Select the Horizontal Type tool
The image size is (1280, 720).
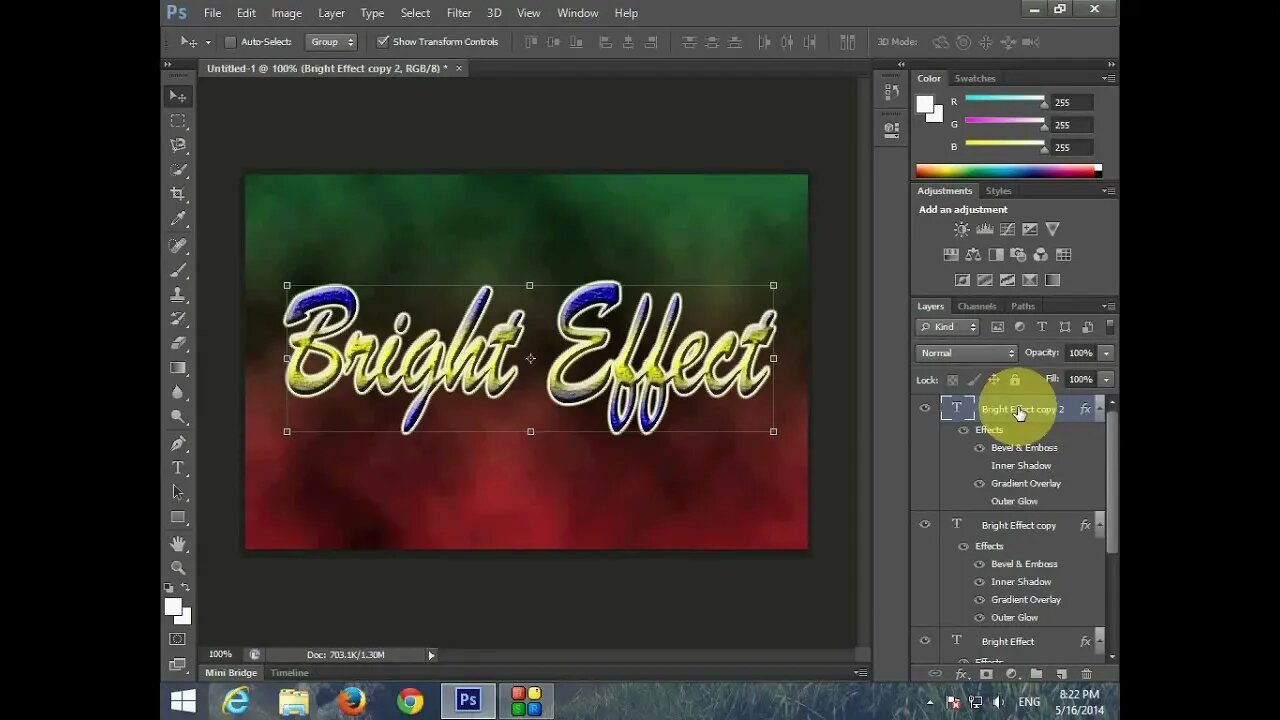(x=178, y=468)
